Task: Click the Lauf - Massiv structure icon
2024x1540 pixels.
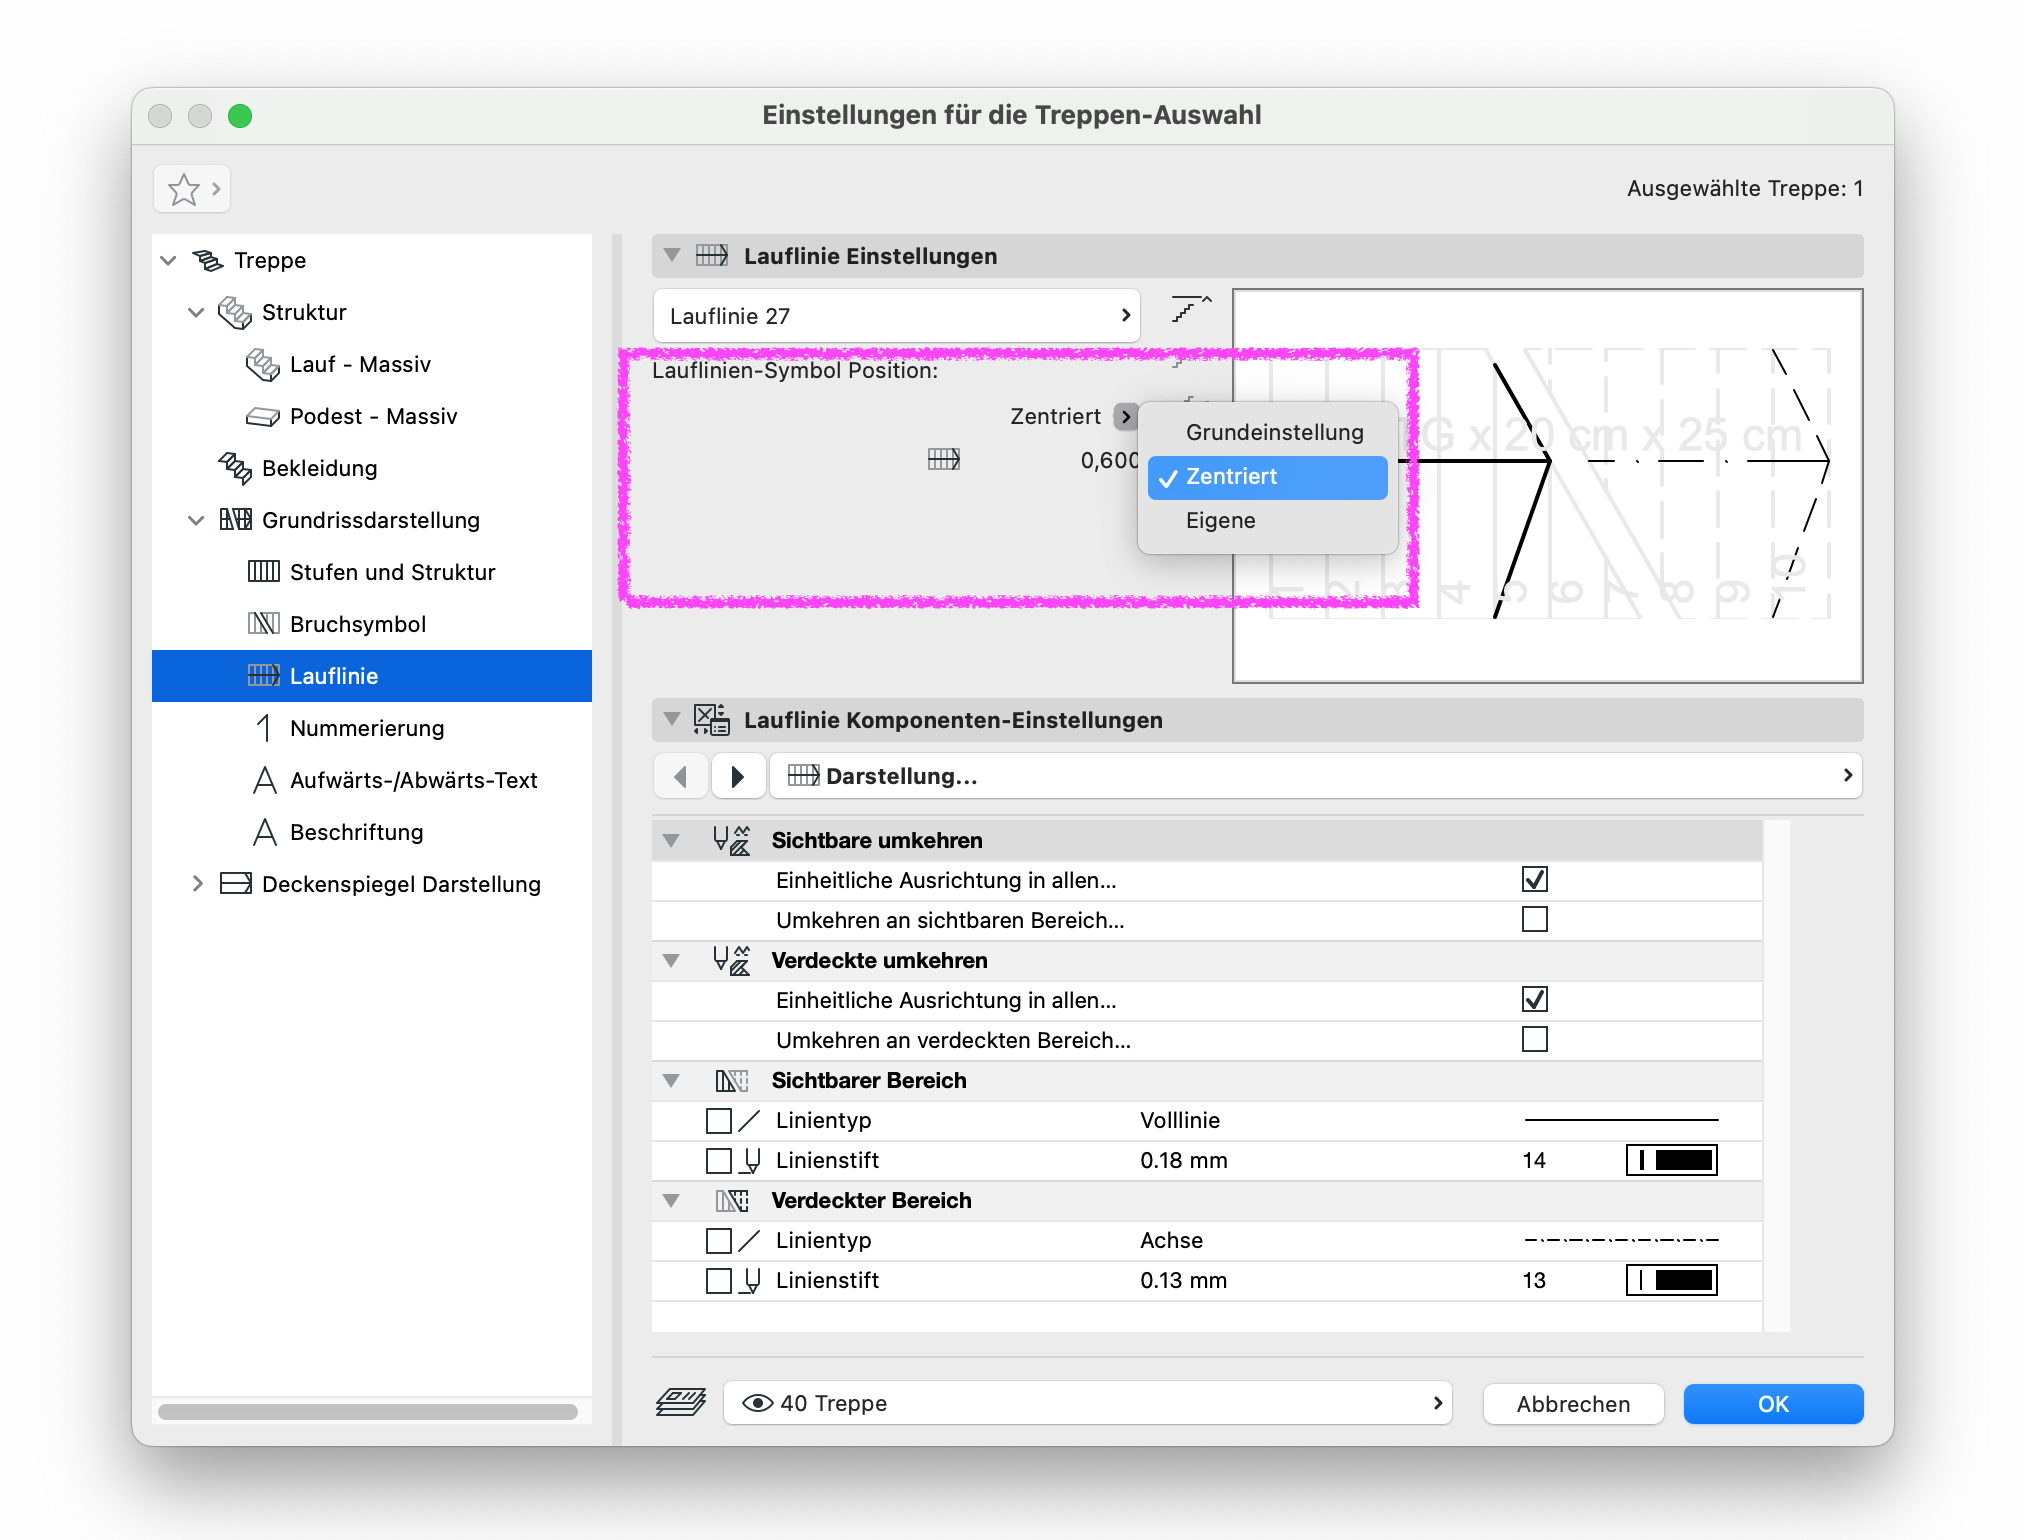Action: click(x=262, y=365)
